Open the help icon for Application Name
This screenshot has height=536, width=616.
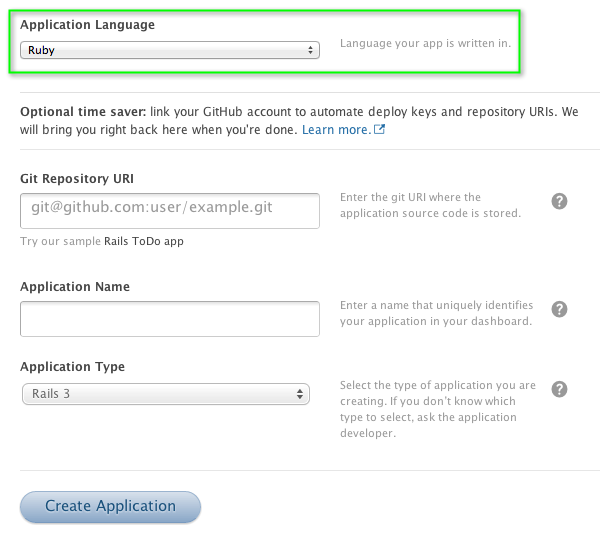(x=560, y=309)
